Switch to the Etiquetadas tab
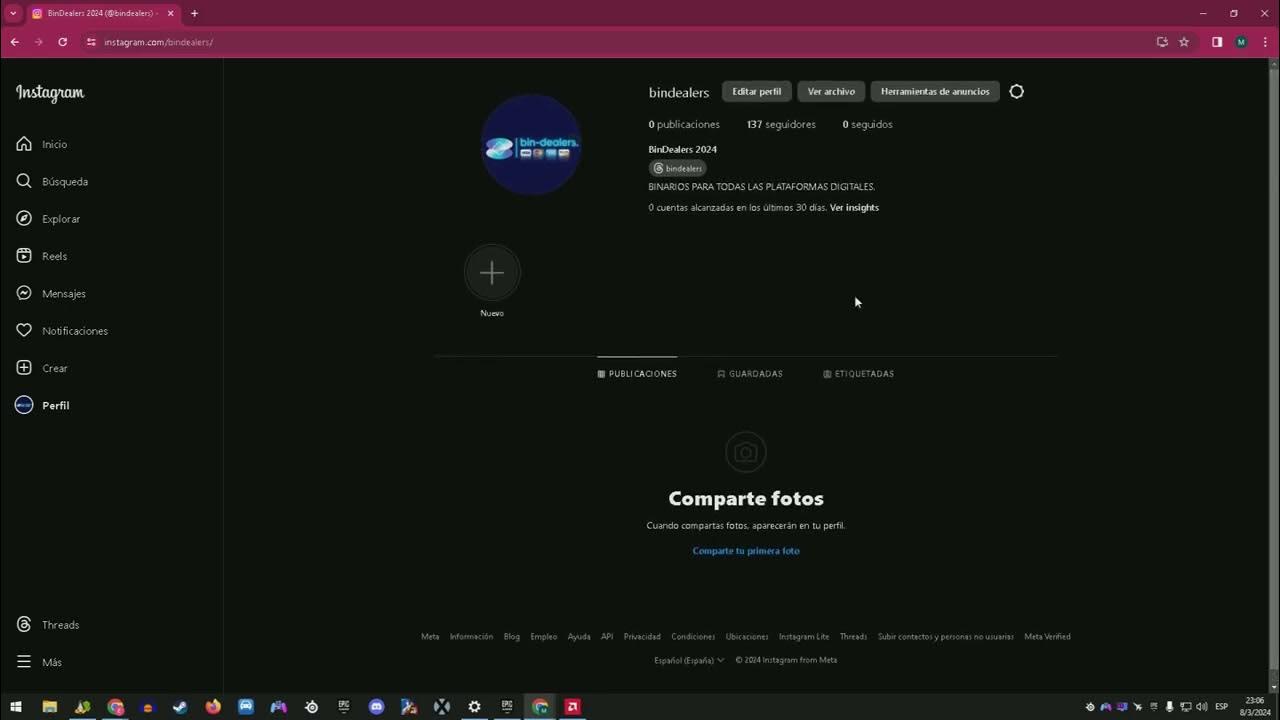 coord(858,374)
